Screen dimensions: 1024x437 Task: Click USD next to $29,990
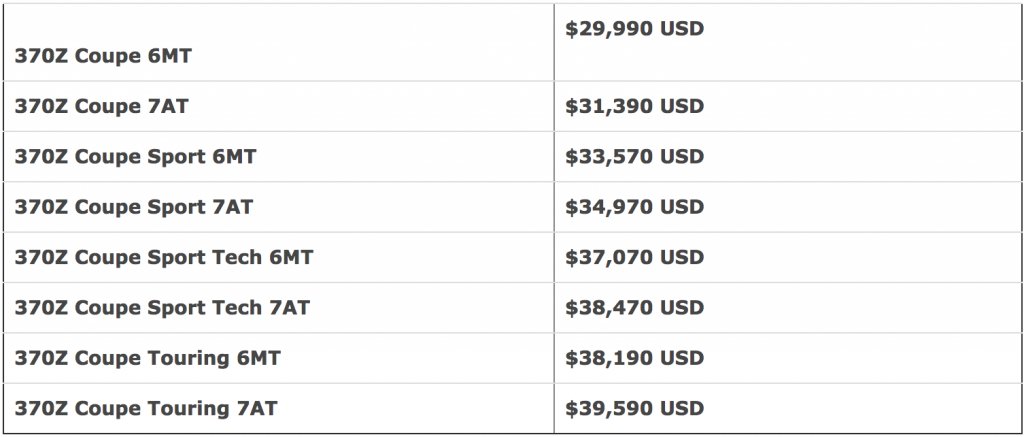682,29
